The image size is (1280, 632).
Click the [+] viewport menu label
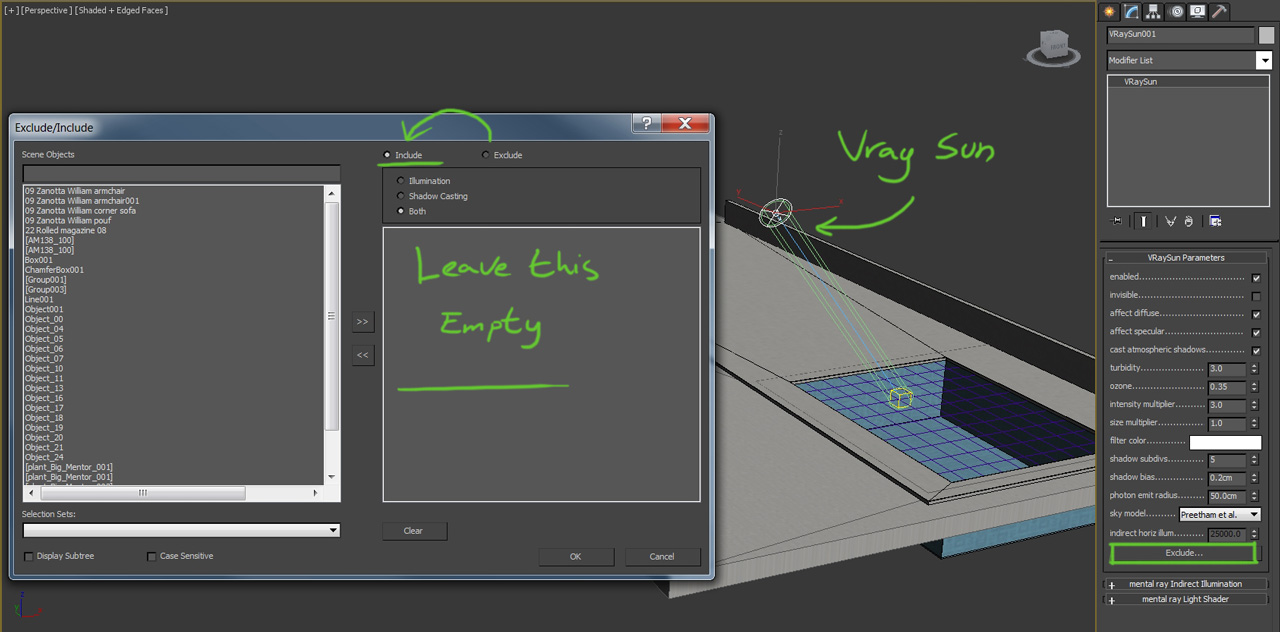pos(11,10)
